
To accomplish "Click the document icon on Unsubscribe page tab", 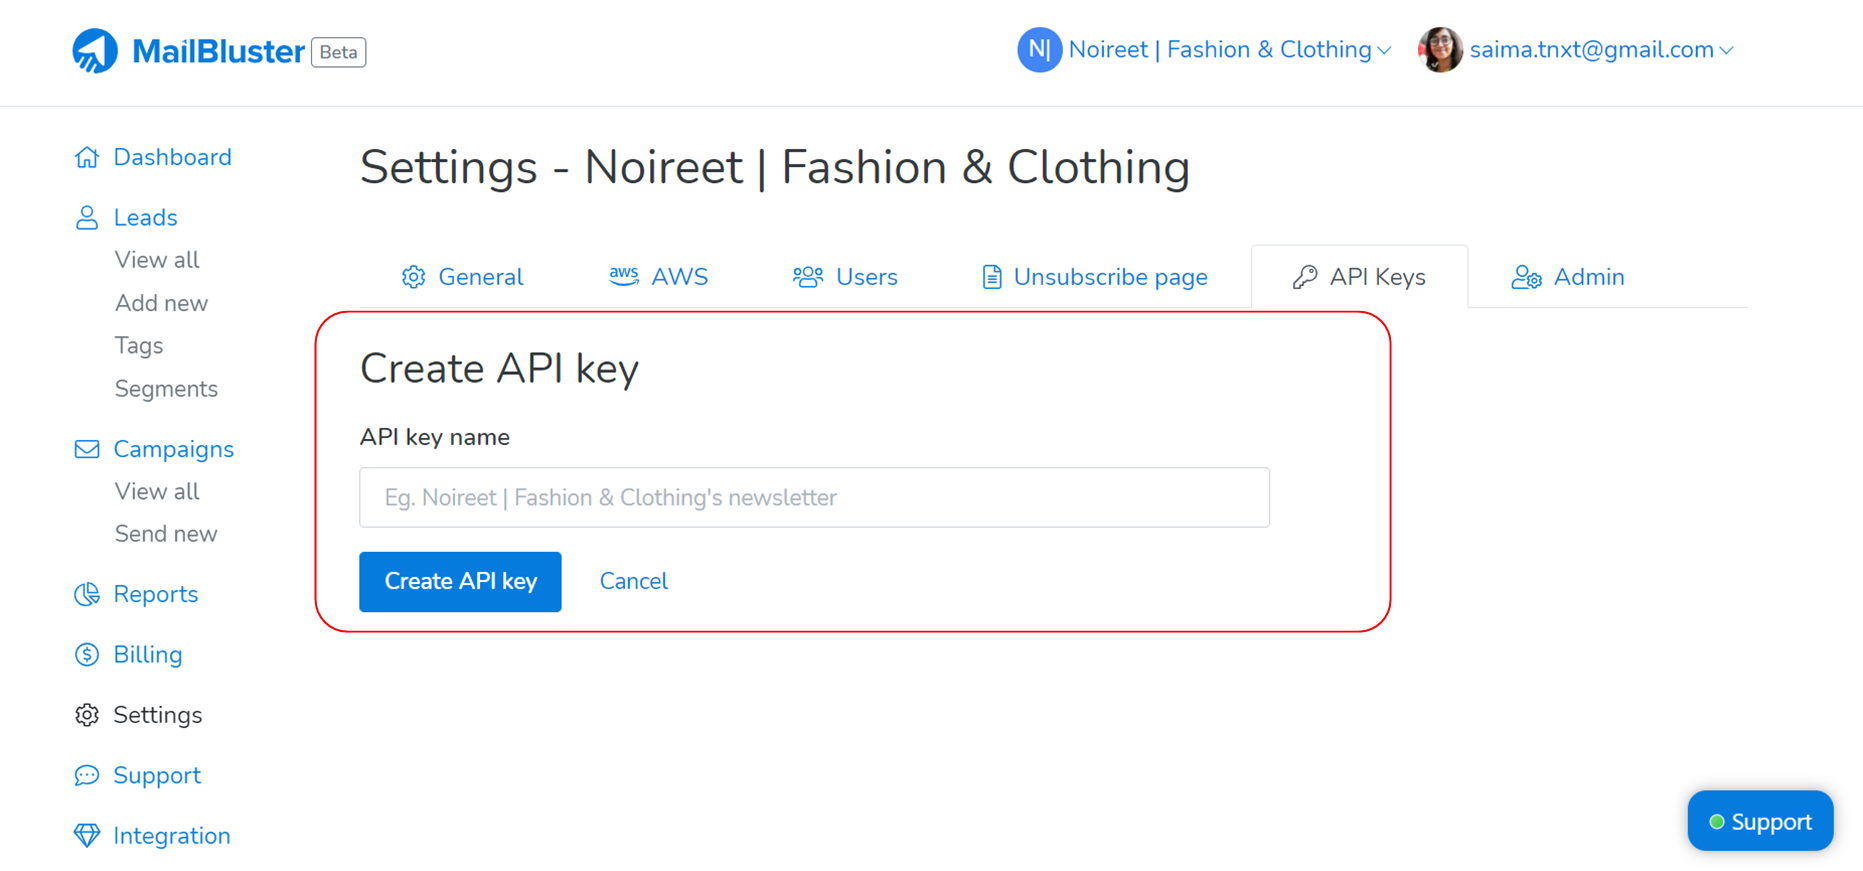I will pos(991,277).
